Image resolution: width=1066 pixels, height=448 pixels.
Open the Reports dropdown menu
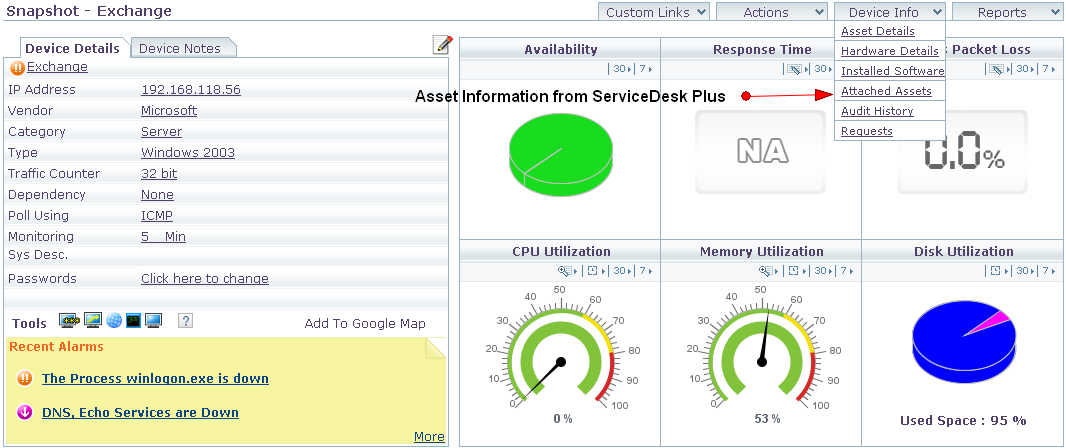(1007, 12)
